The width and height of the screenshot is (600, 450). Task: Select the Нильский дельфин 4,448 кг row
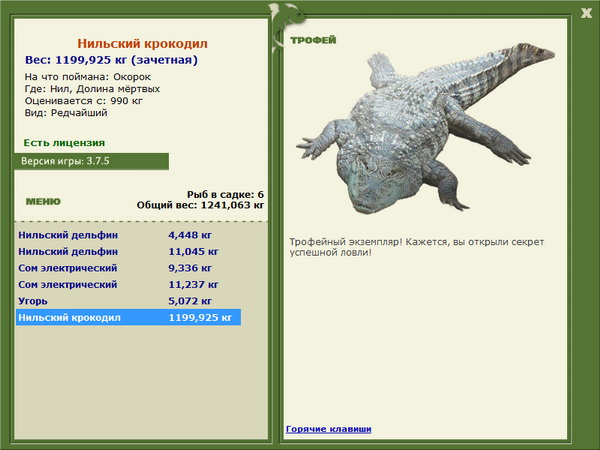(x=128, y=235)
